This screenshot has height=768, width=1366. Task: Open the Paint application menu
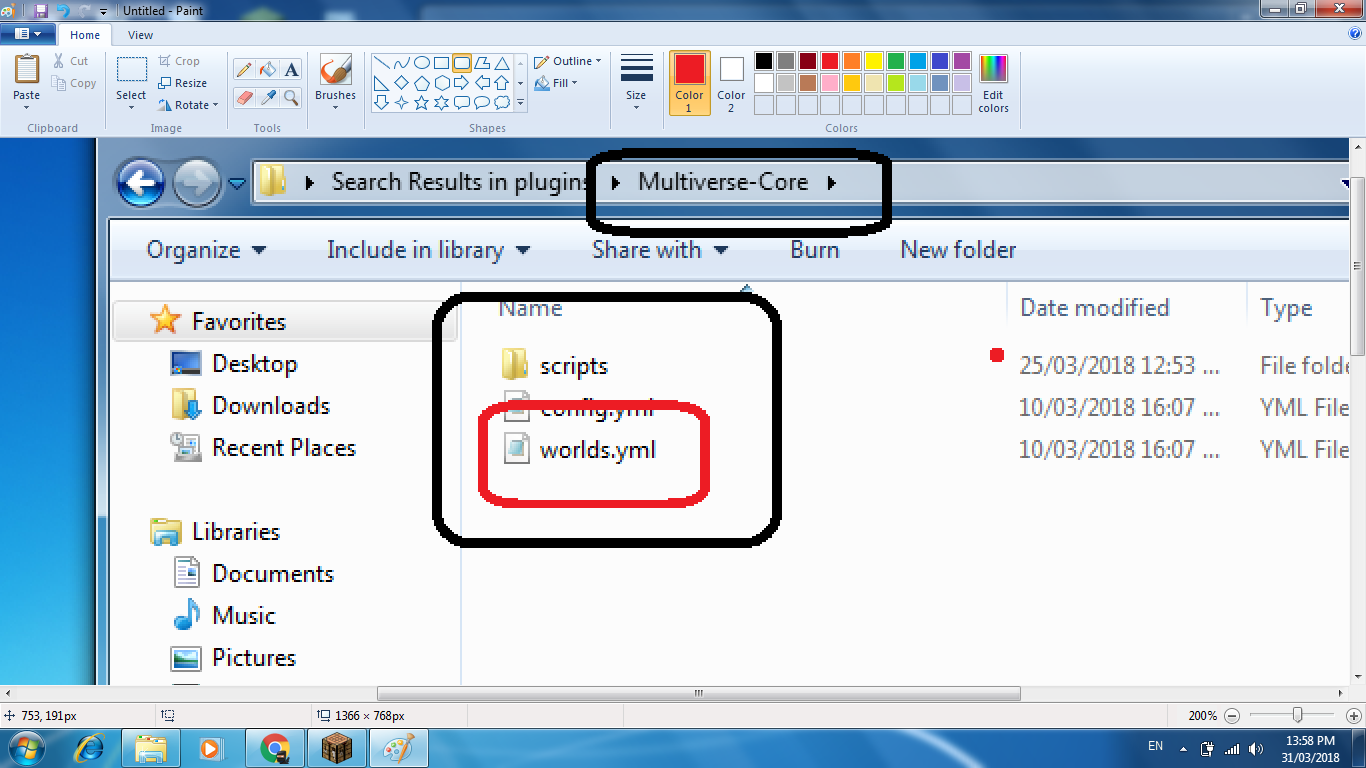click(29, 34)
